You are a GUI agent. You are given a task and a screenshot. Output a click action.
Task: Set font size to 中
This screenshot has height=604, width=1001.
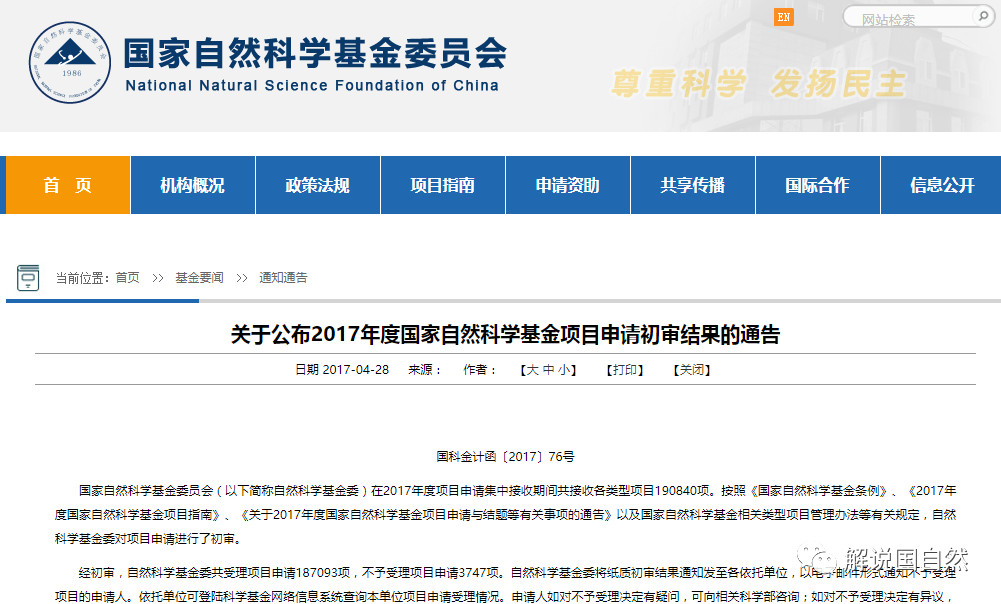pyautogui.click(x=548, y=370)
